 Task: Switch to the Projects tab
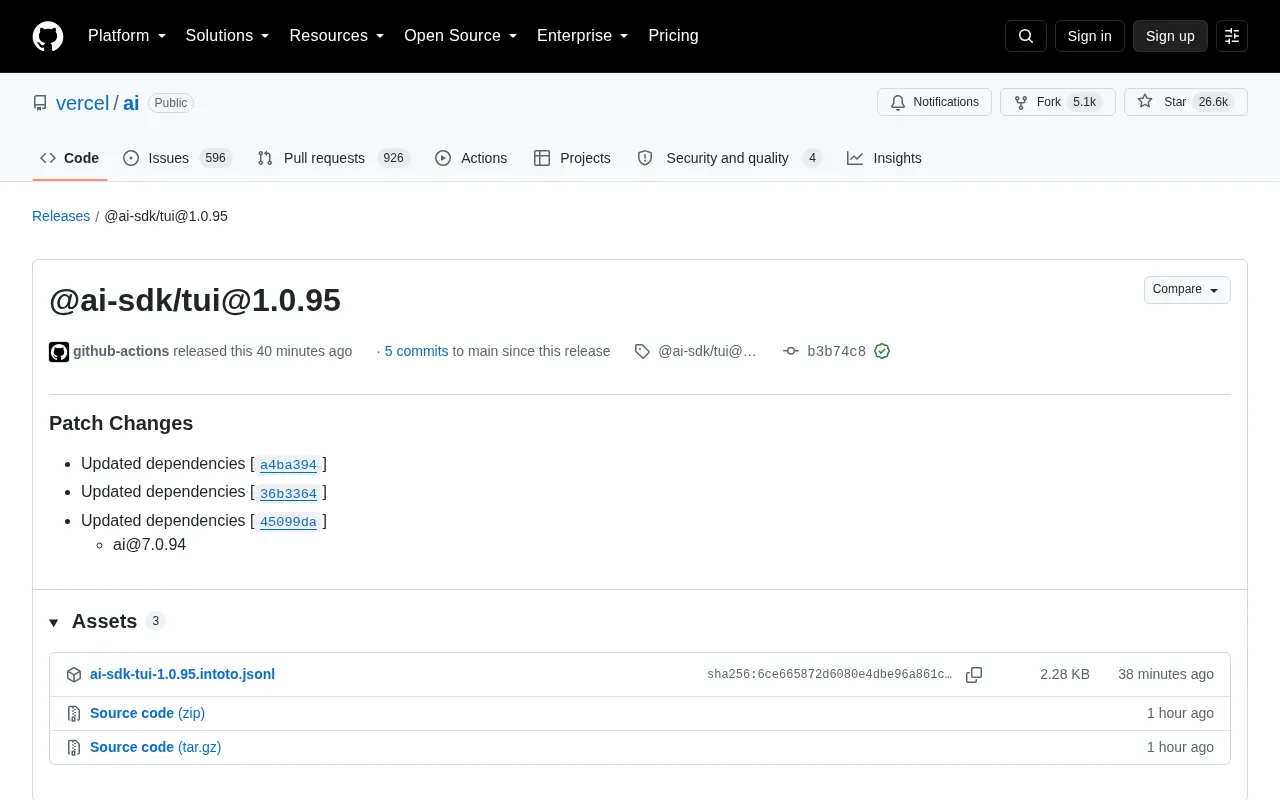(572, 158)
